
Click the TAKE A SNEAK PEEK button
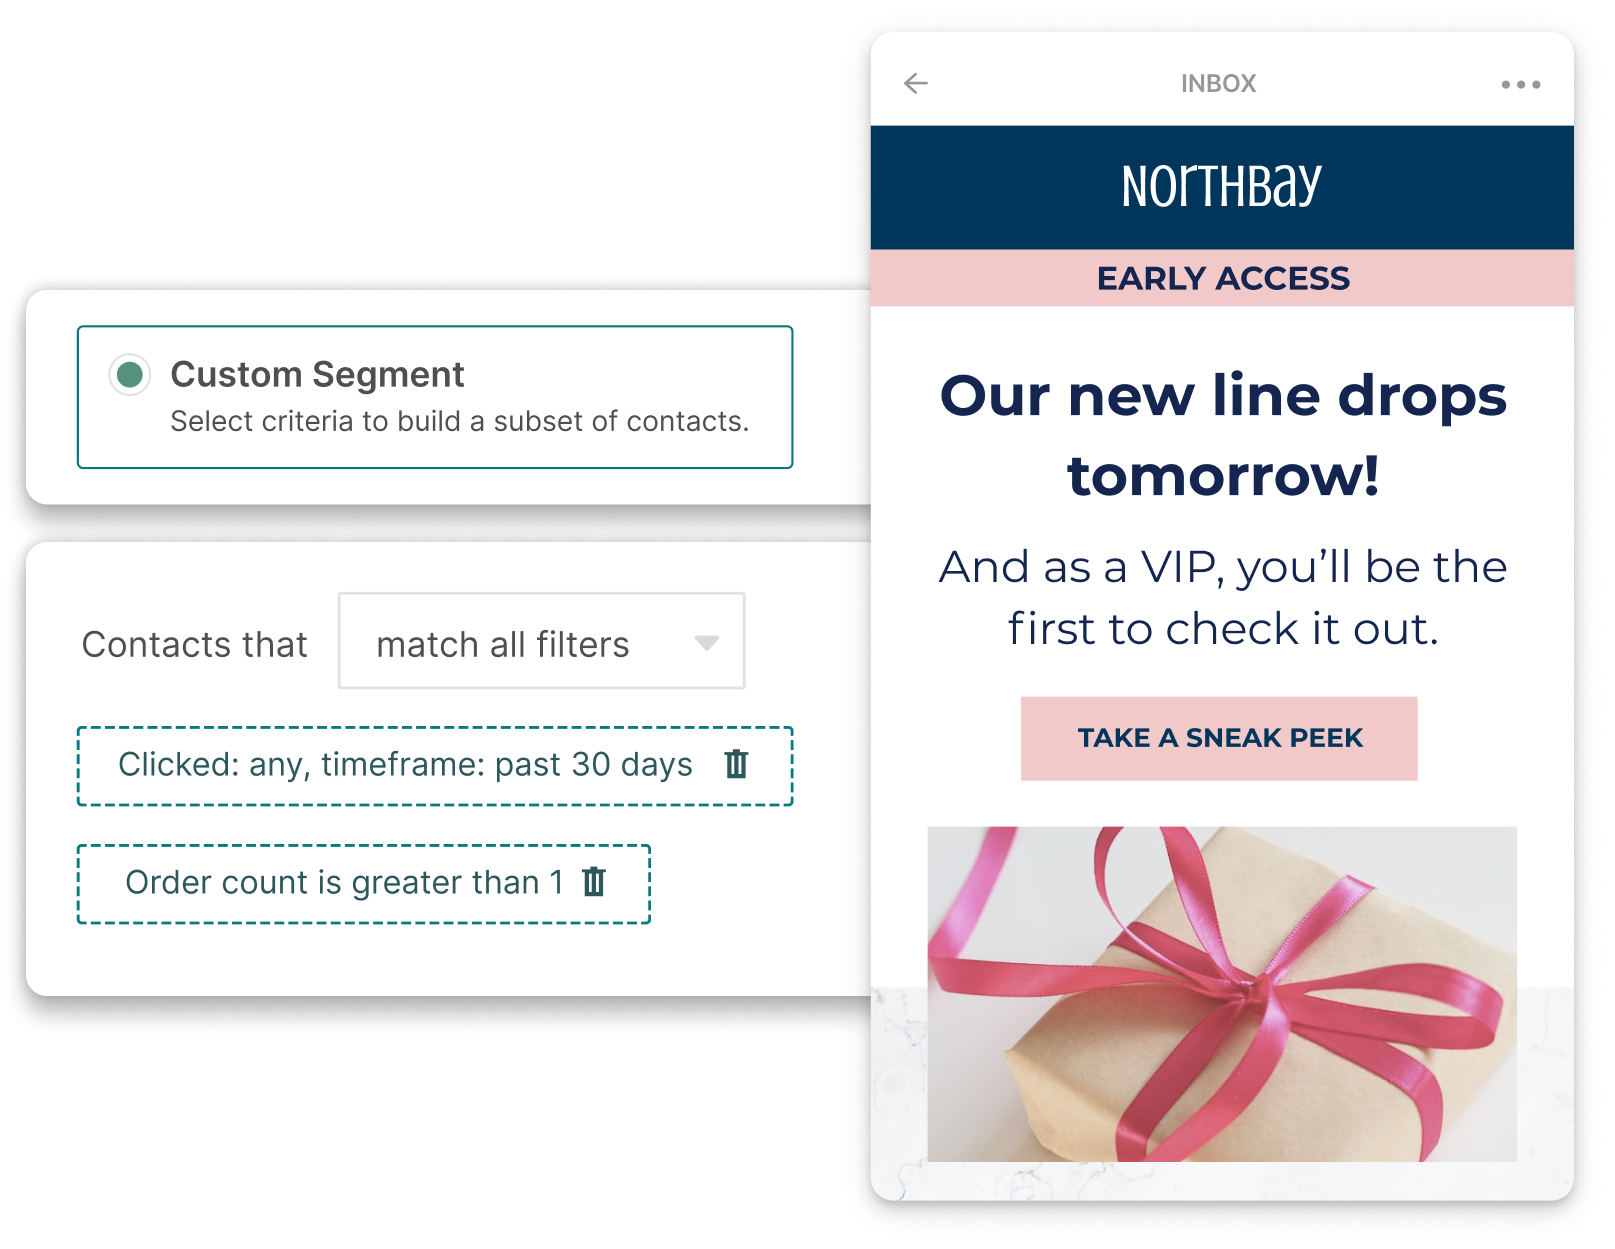point(1219,738)
